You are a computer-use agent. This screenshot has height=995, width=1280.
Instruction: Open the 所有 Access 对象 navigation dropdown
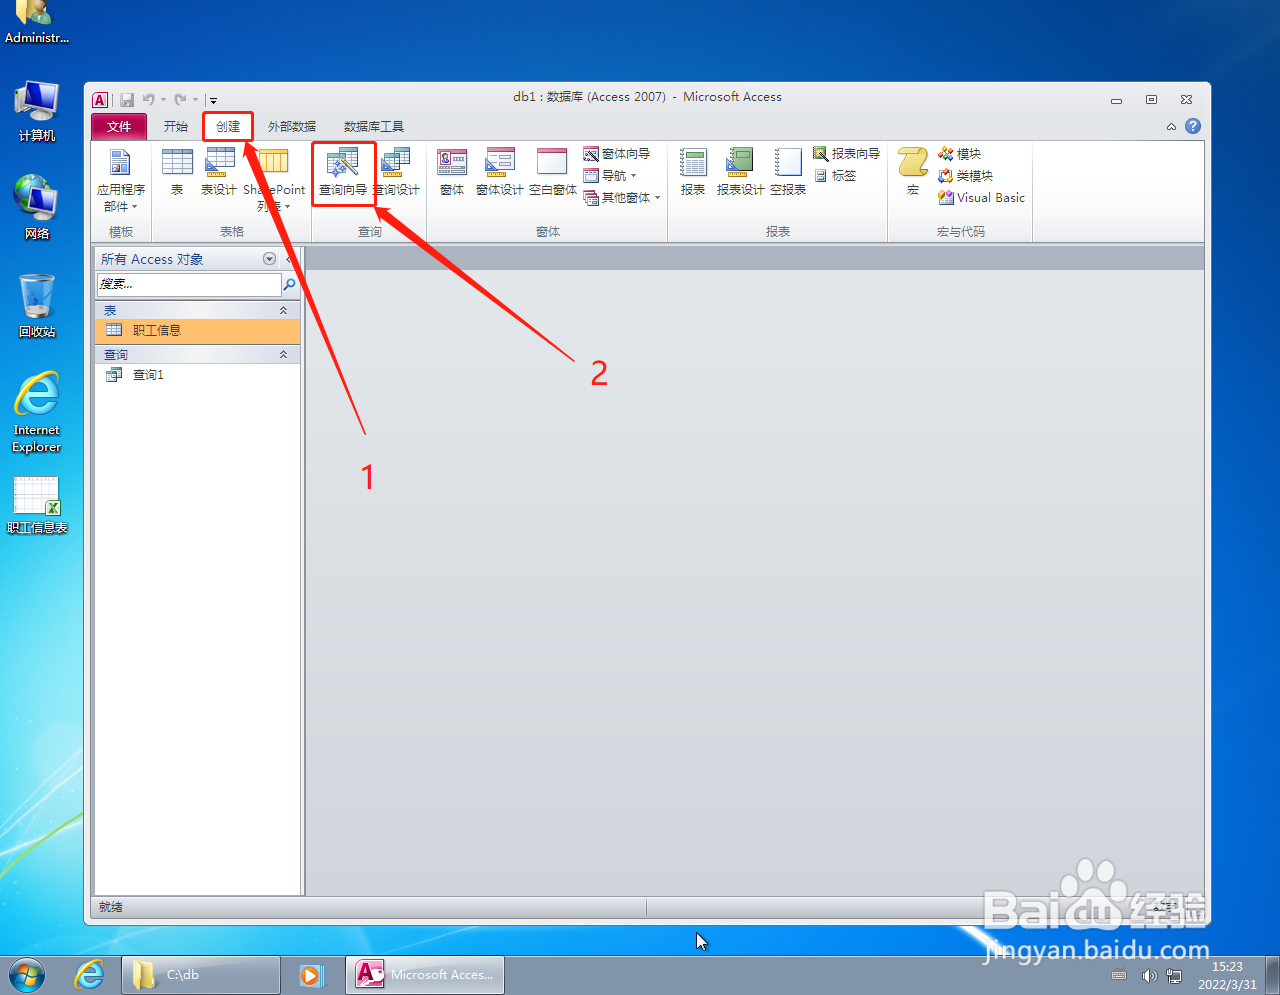tap(269, 259)
